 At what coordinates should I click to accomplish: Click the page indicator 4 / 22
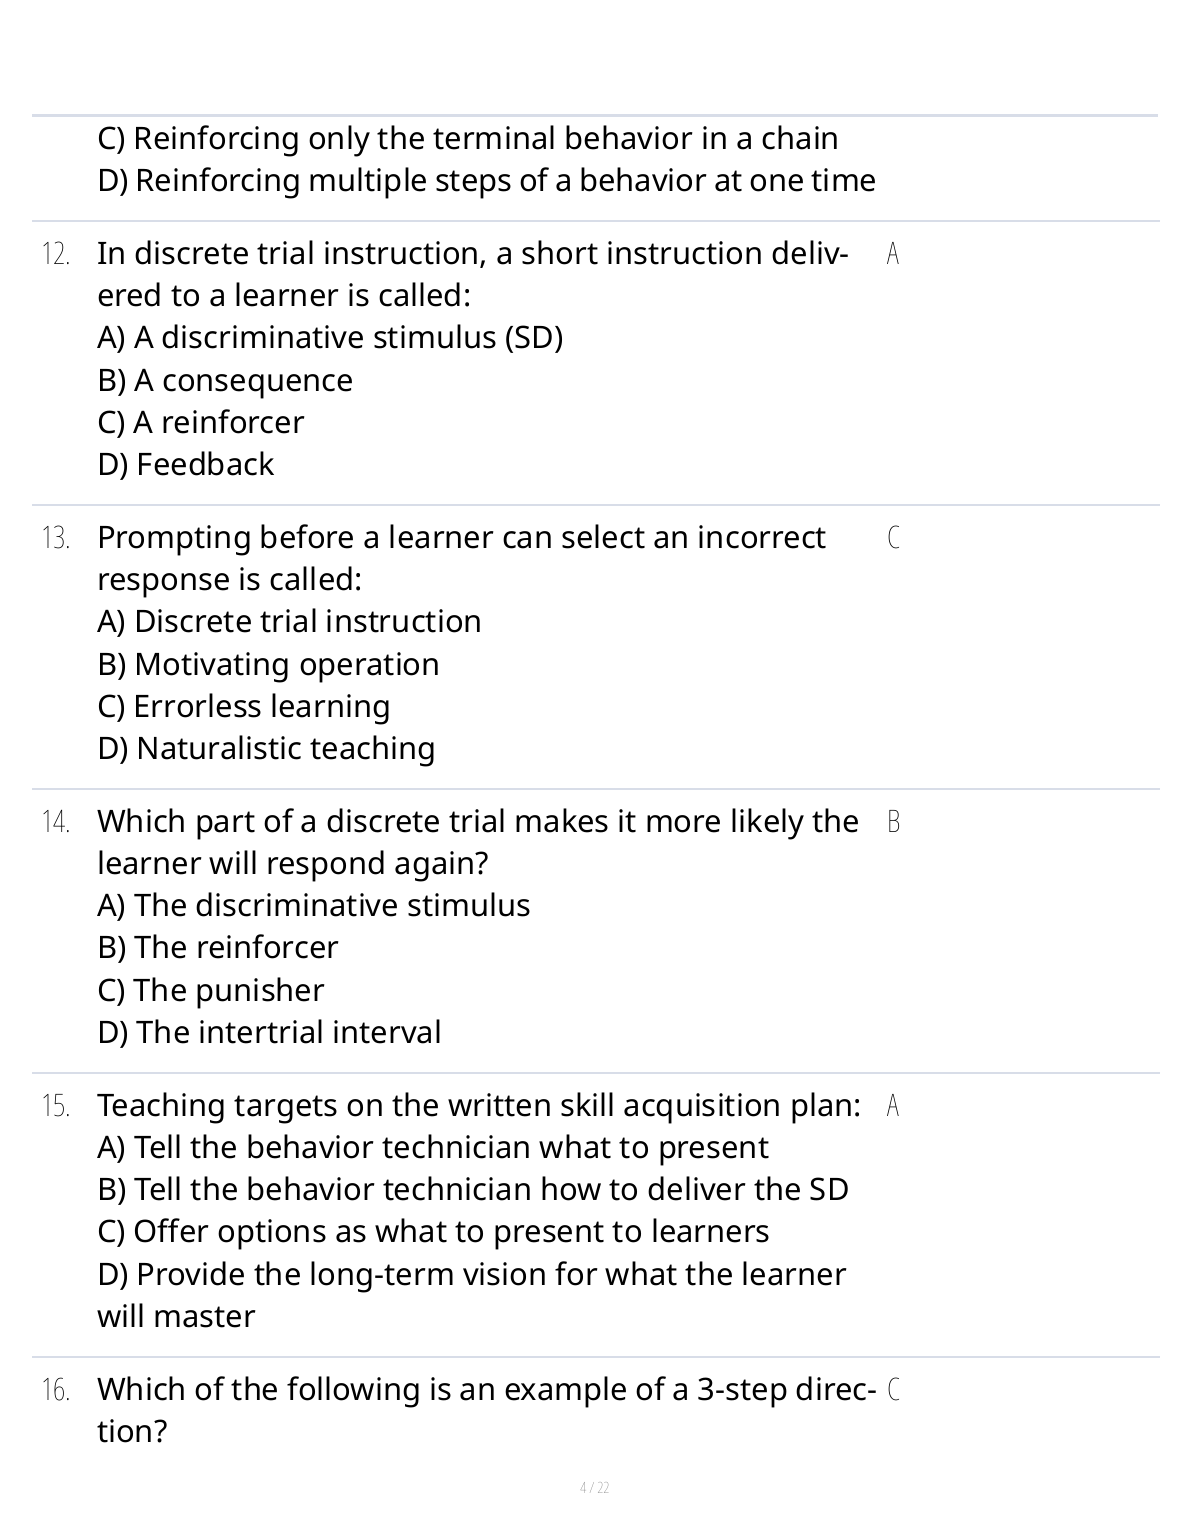click(595, 1488)
